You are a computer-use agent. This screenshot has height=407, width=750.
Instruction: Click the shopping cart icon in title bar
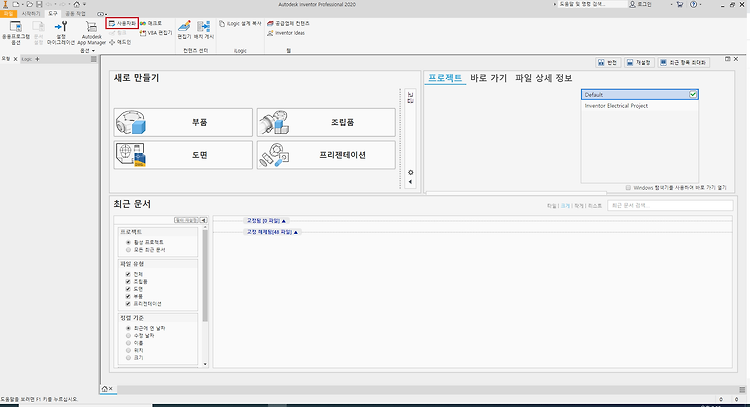(680, 4)
